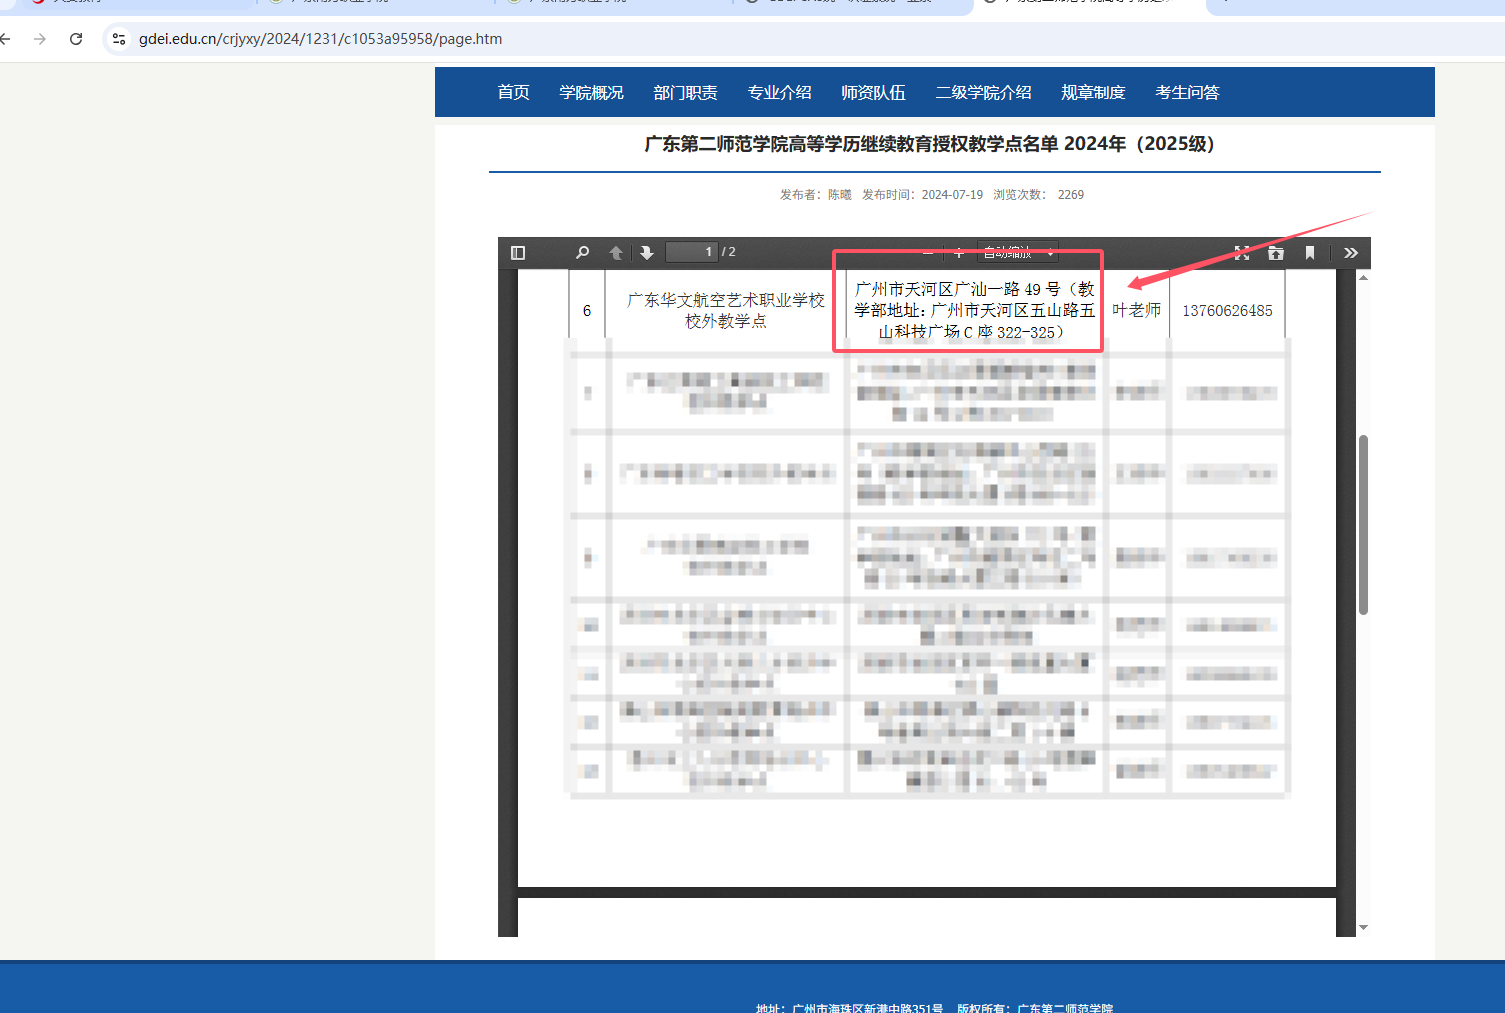Reload the current page

[76, 39]
